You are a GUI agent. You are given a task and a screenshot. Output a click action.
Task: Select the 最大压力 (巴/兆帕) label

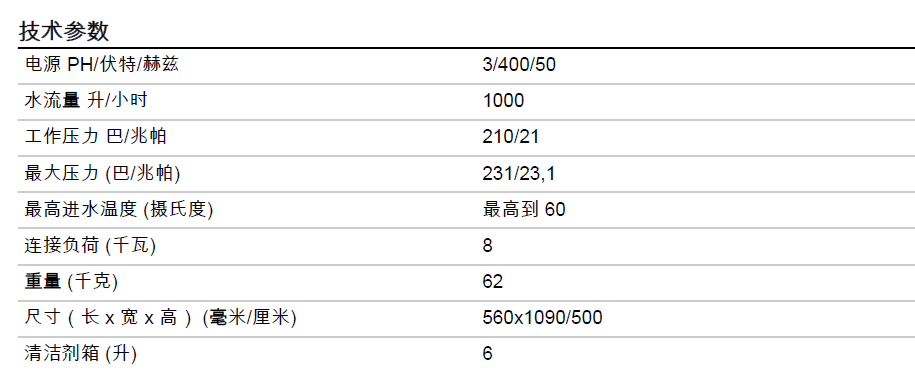102,173
